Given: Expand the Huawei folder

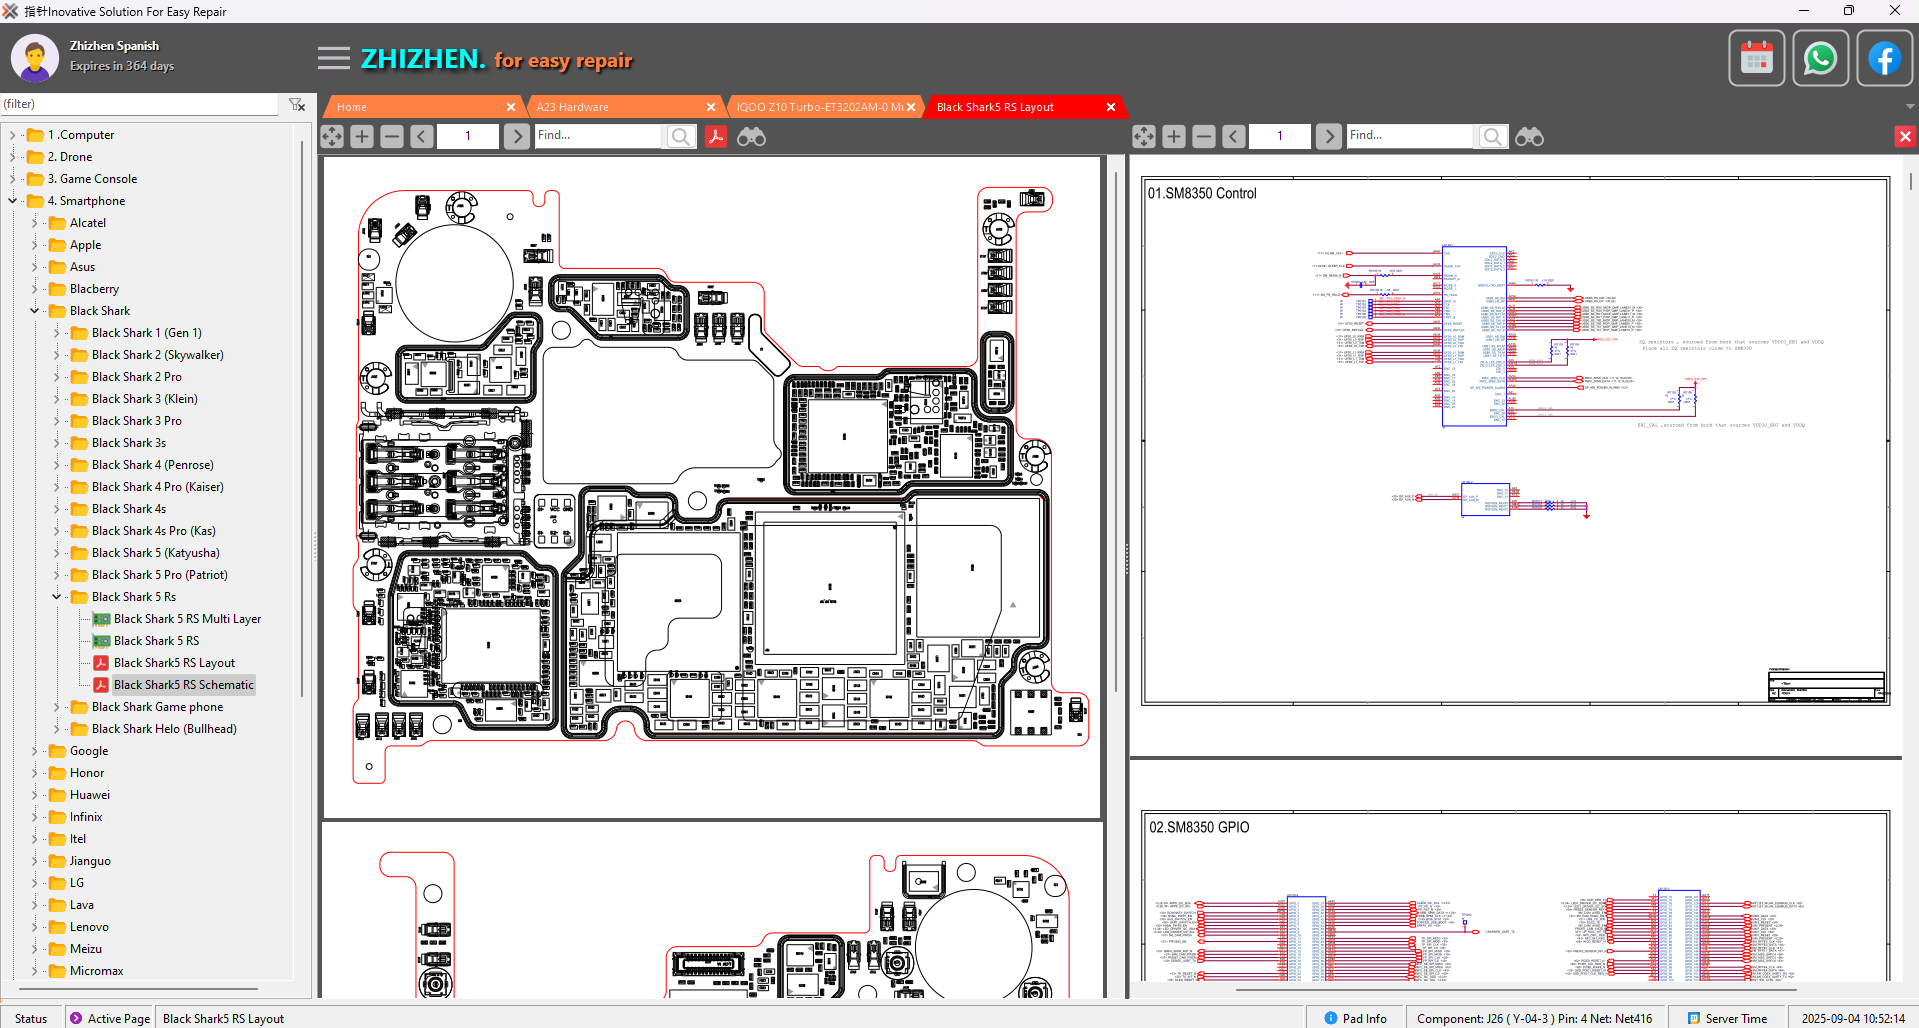Looking at the screenshot, I should (x=34, y=795).
